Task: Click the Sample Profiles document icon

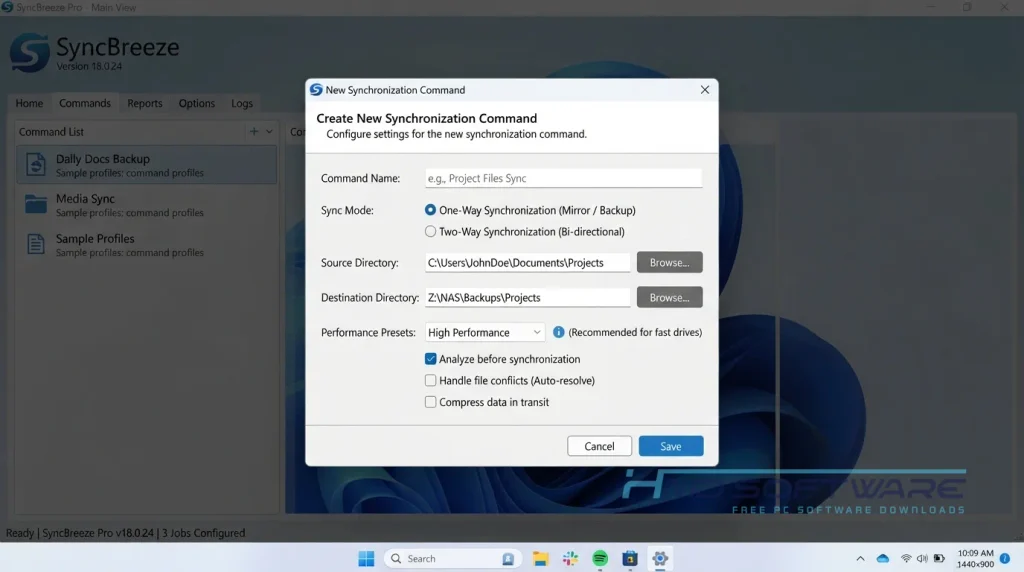Action: pyautogui.click(x=35, y=244)
